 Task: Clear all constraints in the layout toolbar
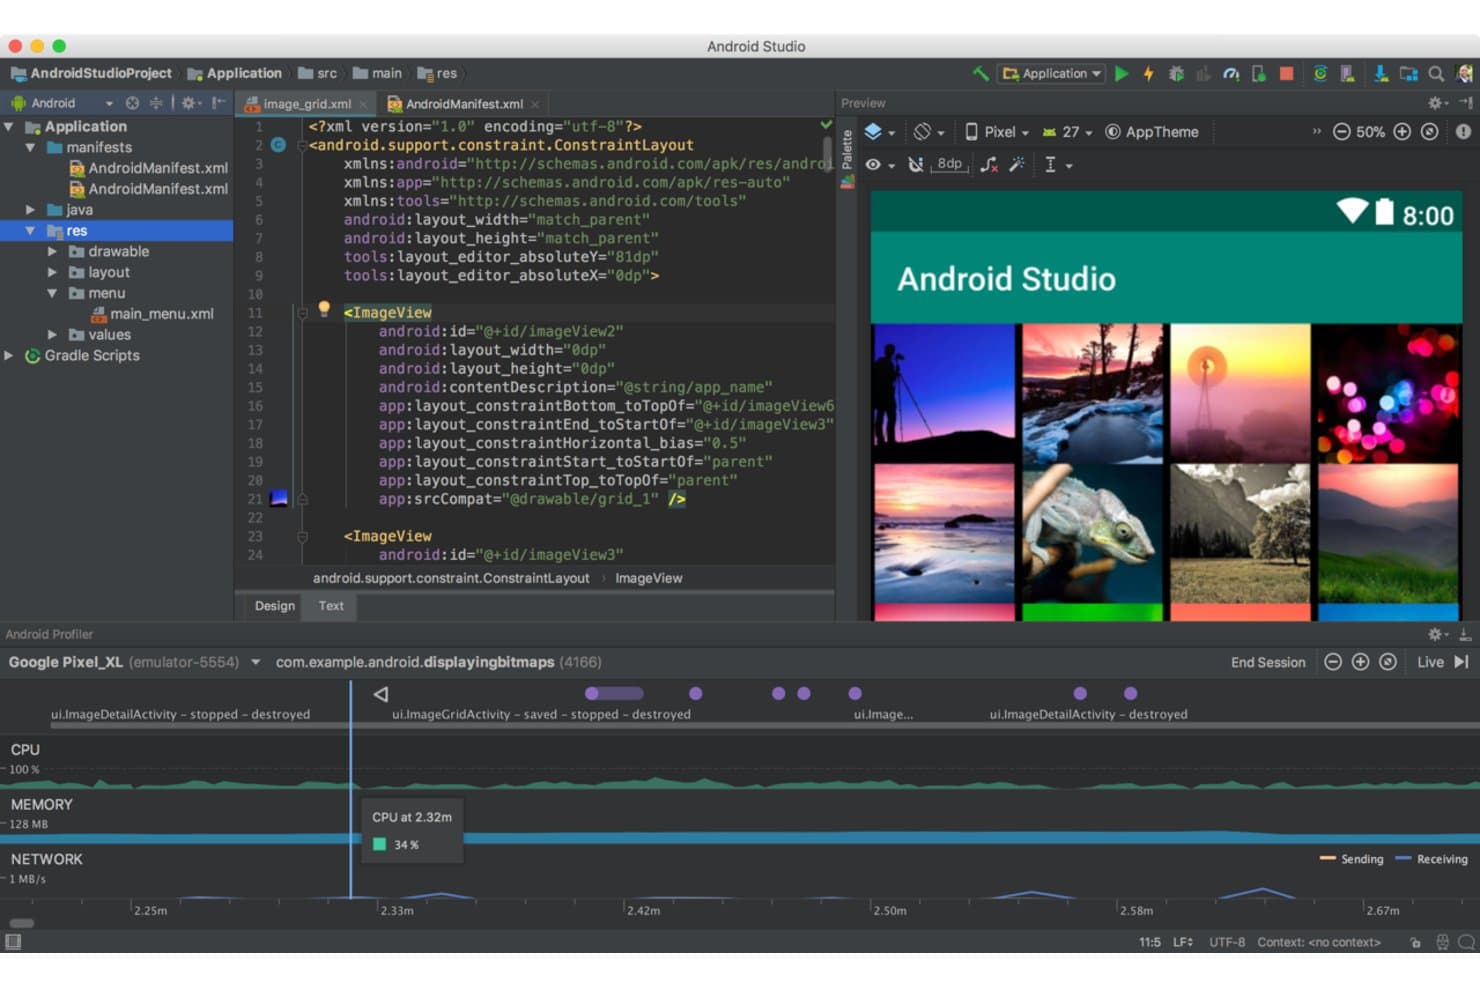pyautogui.click(x=989, y=165)
